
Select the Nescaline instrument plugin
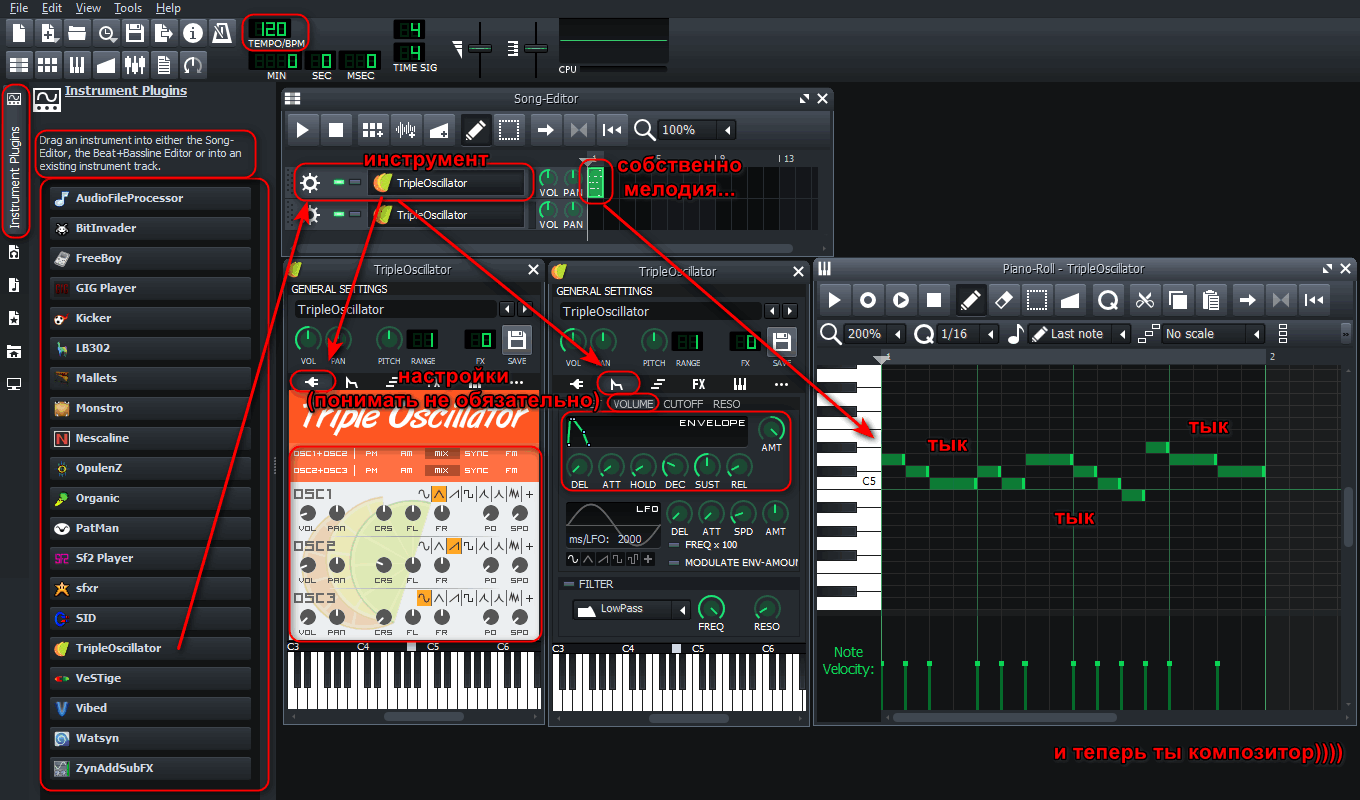point(151,438)
